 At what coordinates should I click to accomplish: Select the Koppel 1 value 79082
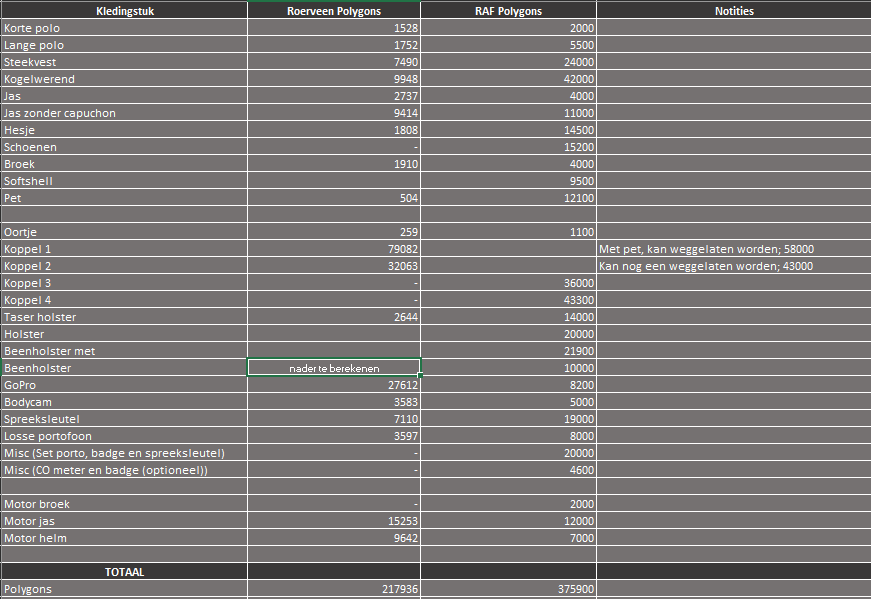pyautogui.click(x=334, y=249)
